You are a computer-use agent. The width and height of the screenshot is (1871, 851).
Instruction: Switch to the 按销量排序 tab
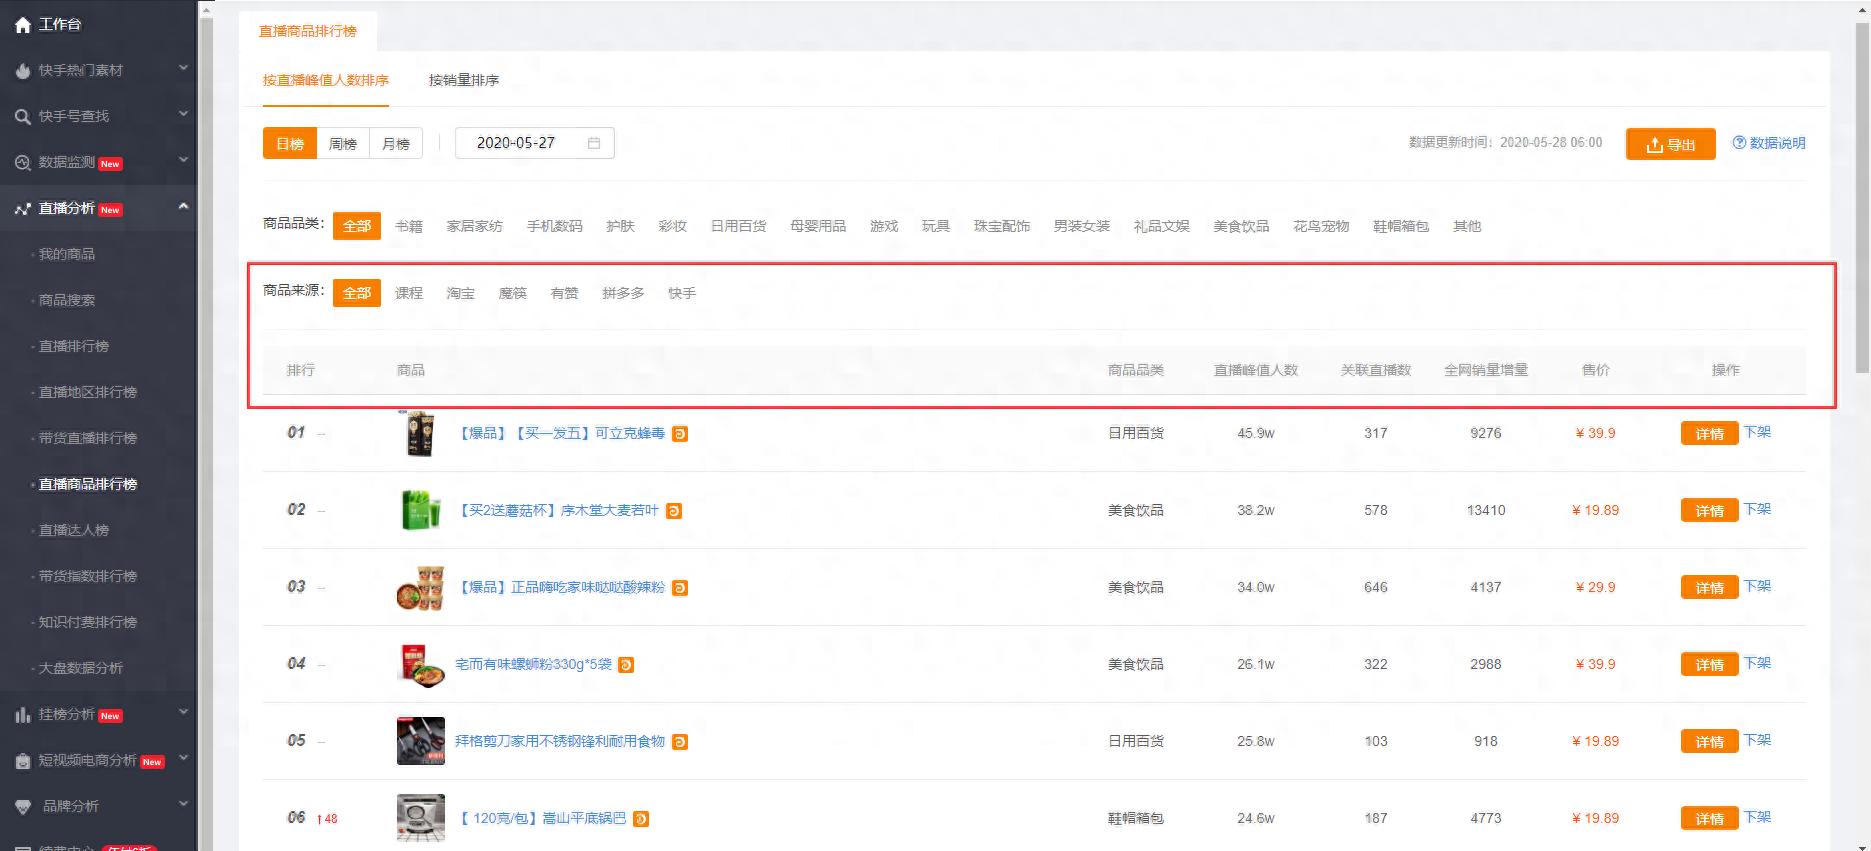[x=464, y=80]
